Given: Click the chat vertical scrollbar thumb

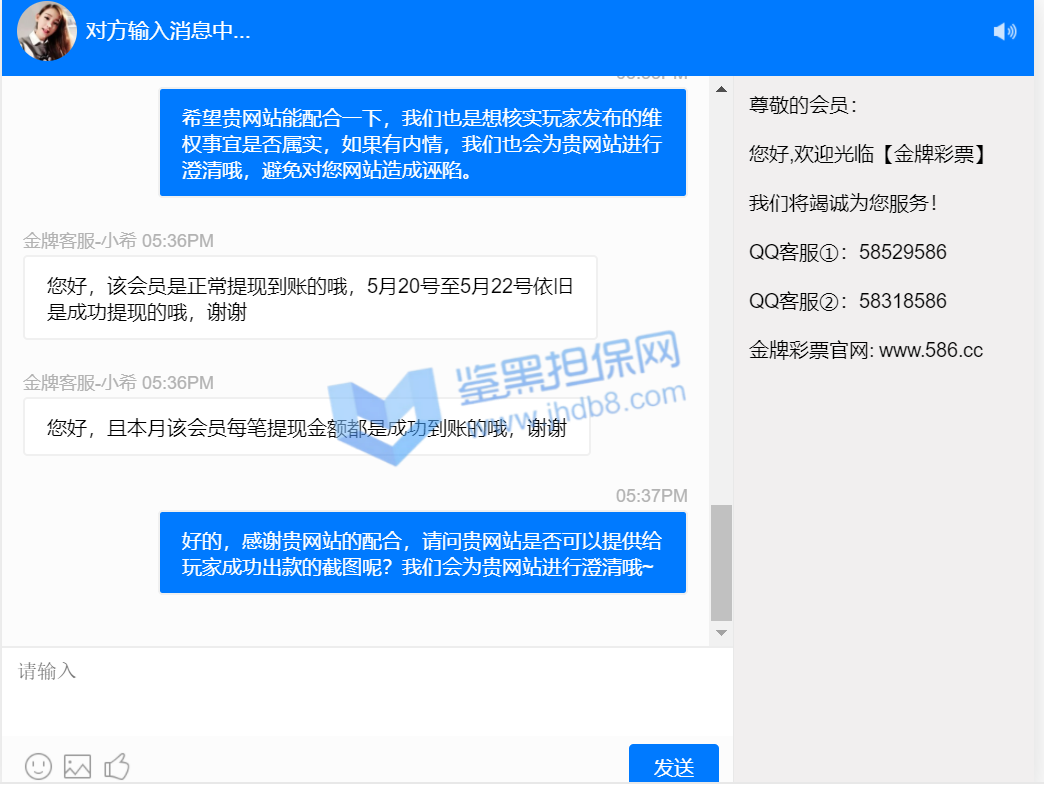Looking at the screenshot, I should [721, 562].
